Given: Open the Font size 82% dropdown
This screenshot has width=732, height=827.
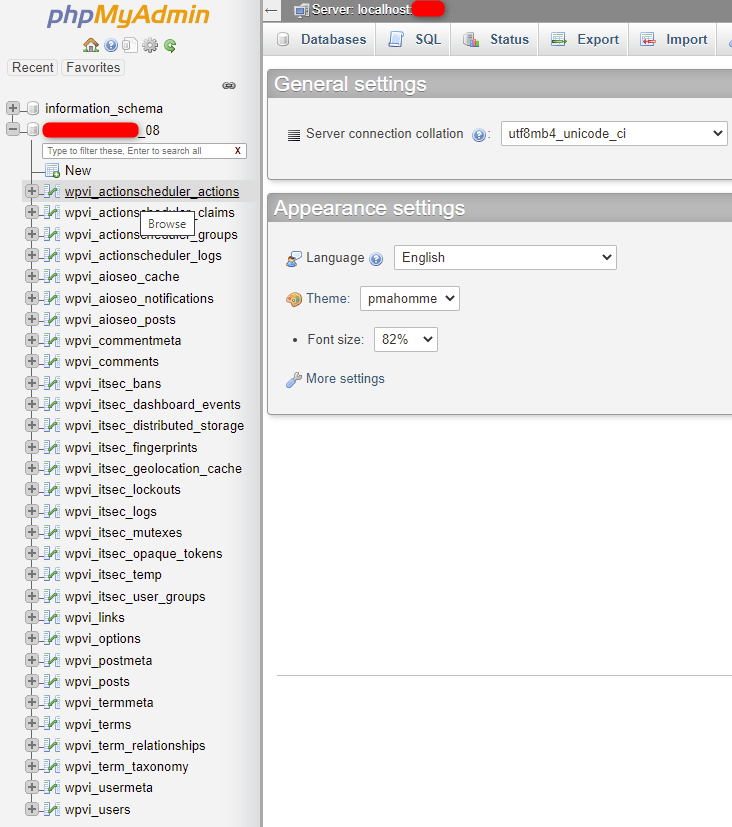Looking at the screenshot, I should click(x=406, y=339).
